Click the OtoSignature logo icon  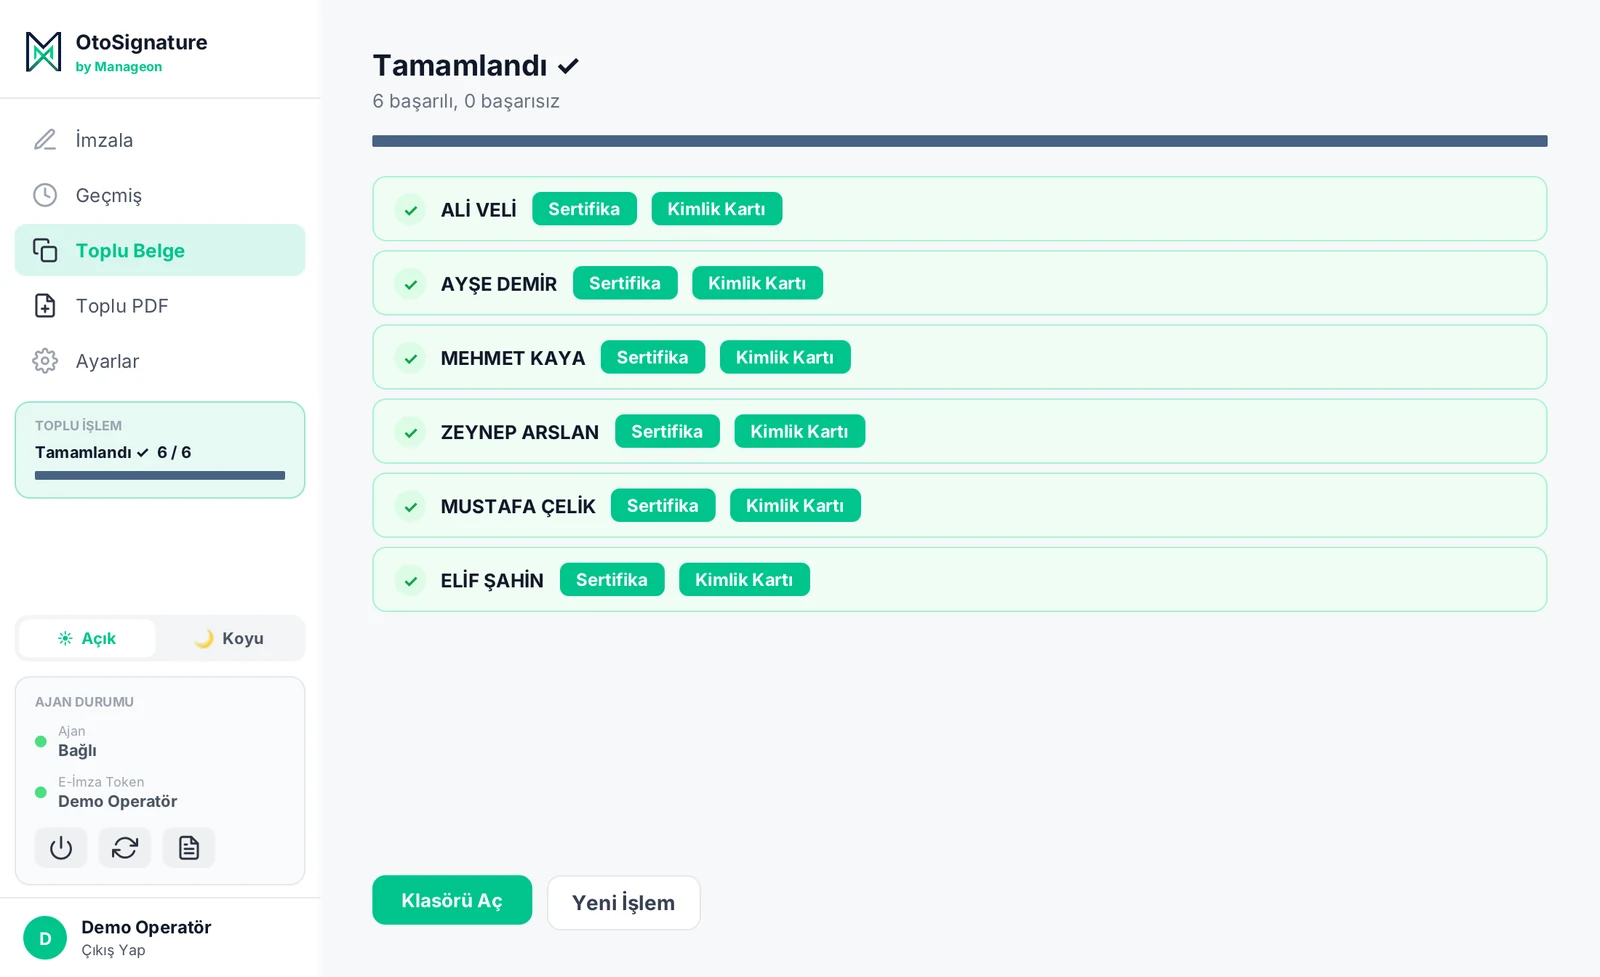pos(43,52)
